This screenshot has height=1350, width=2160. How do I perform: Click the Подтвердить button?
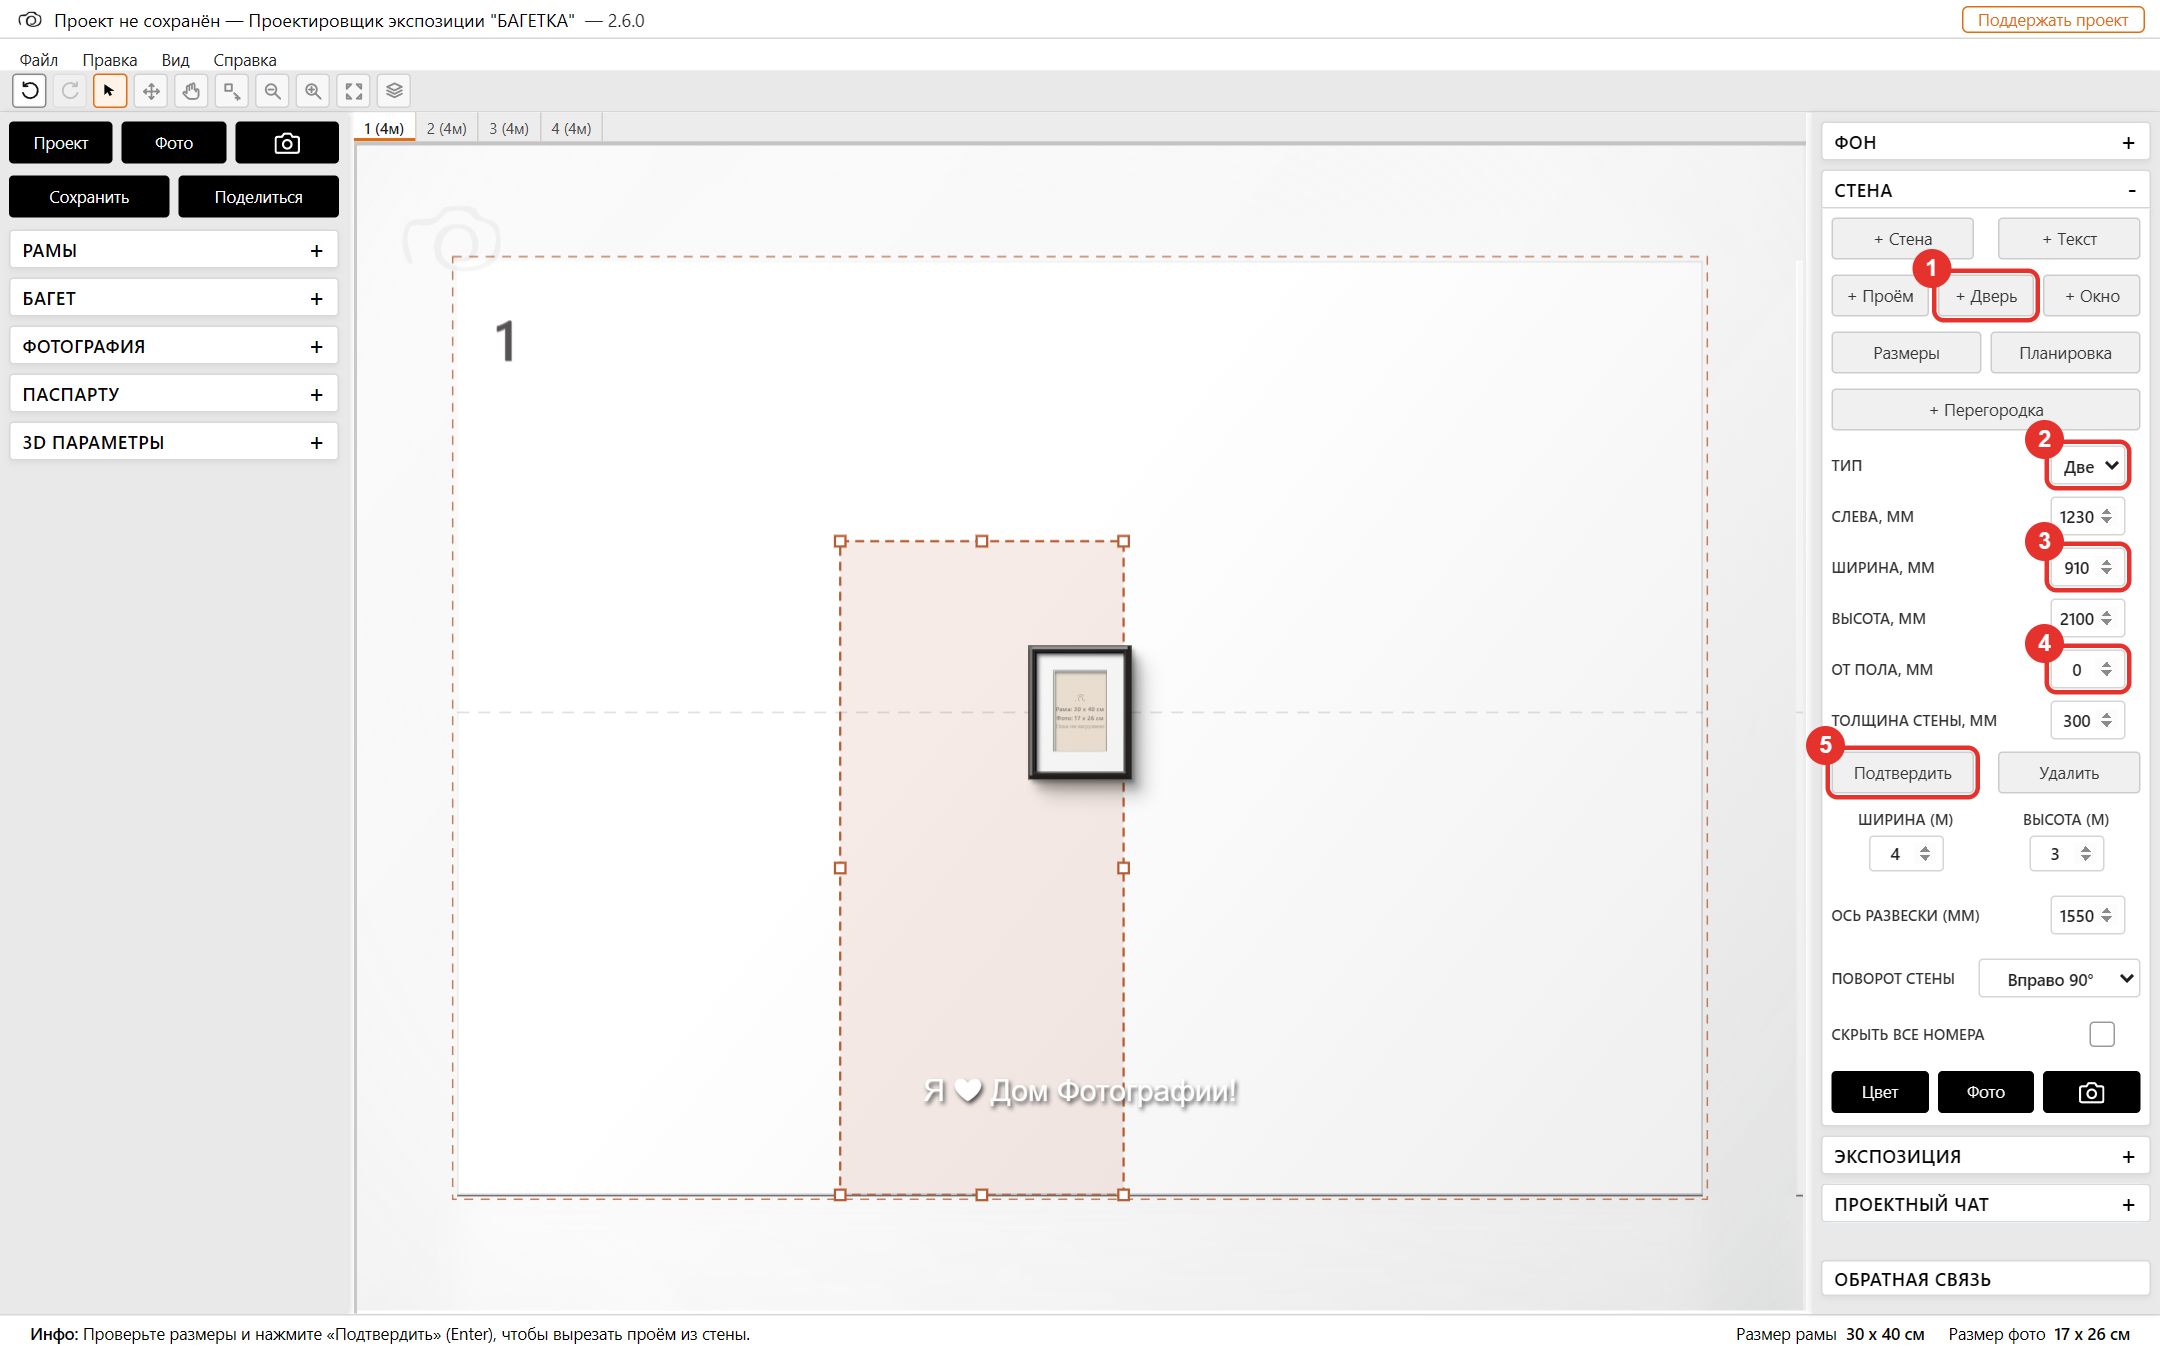1902,773
